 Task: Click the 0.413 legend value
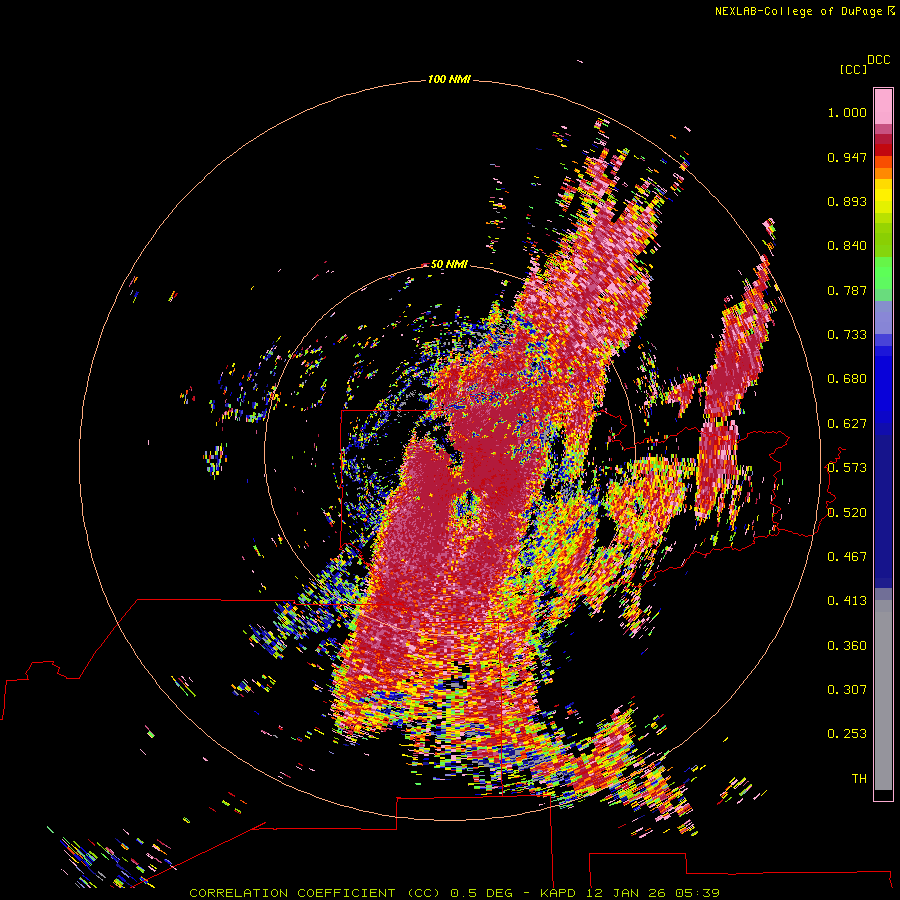click(847, 601)
